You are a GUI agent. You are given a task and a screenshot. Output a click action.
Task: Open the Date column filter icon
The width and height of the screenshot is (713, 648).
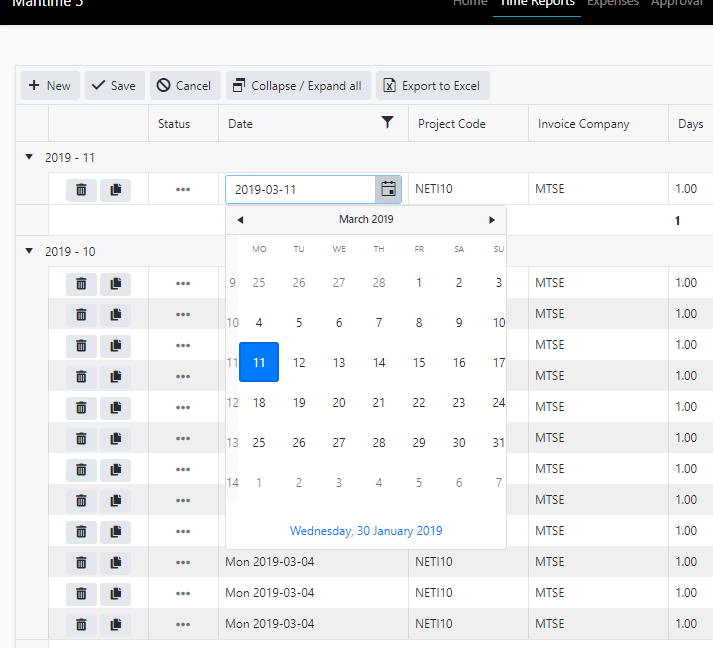pos(387,122)
